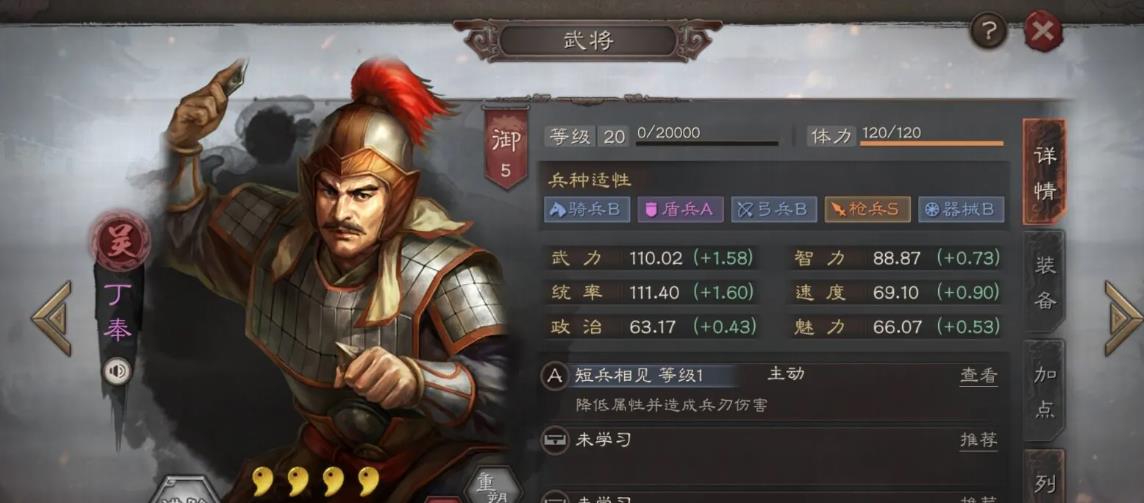The image size is (1144, 503).
Task: Switch to the 详情 details tab
Action: [x=1045, y=172]
